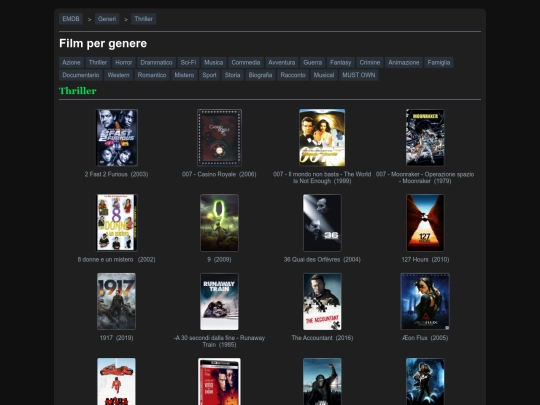Click "1917 (2019)" title text
The width and height of the screenshot is (540, 405).
click(x=116, y=338)
